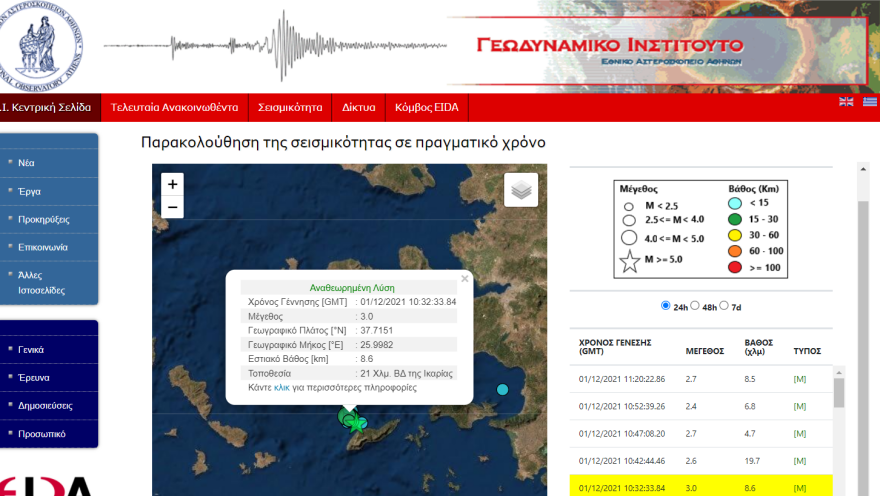The width and height of the screenshot is (880, 496).
Task: Click the ΜΕΓΕΘΟΣ column header
Action: pyautogui.click(x=704, y=351)
